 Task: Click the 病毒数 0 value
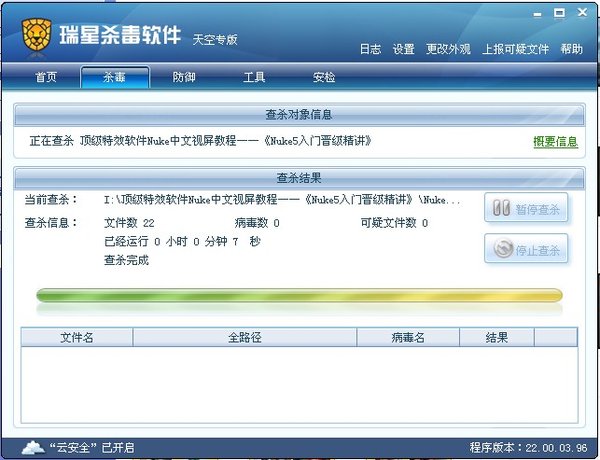(257, 223)
